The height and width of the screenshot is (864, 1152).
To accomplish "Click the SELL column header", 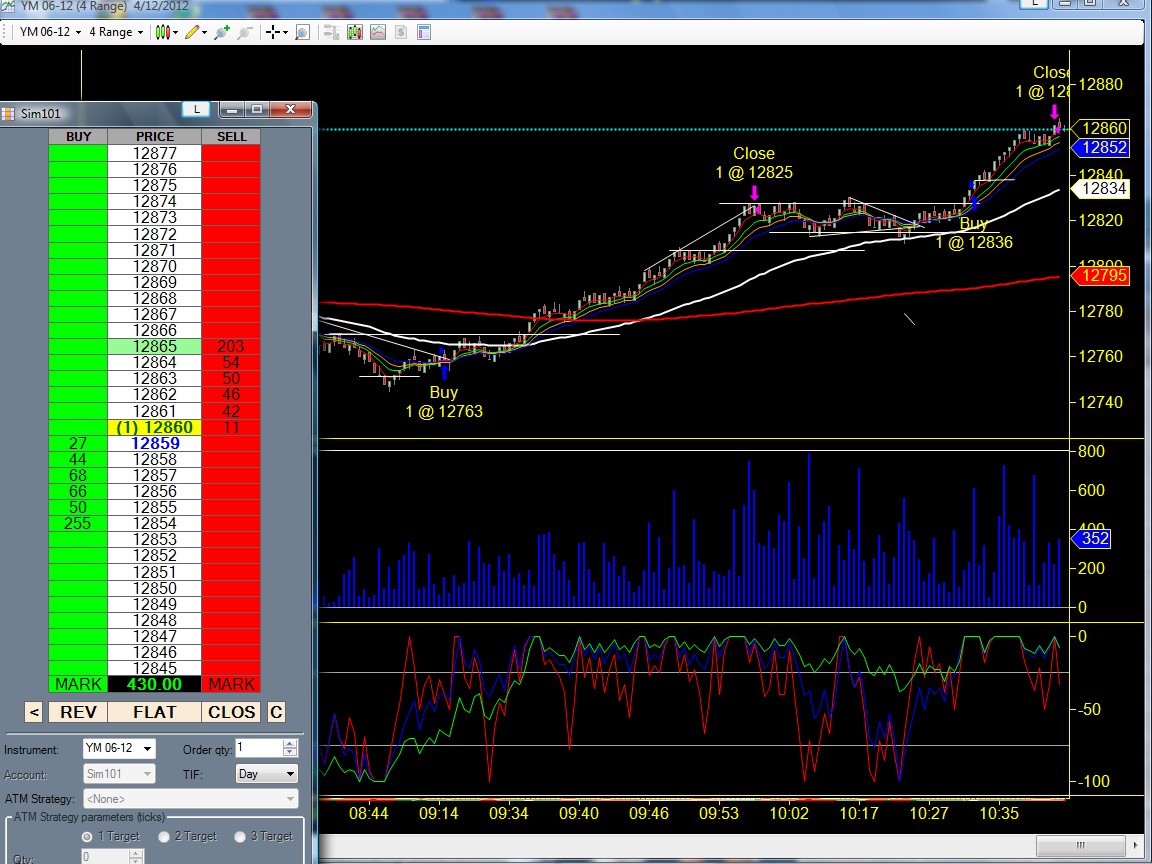I will click(x=231, y=137).
